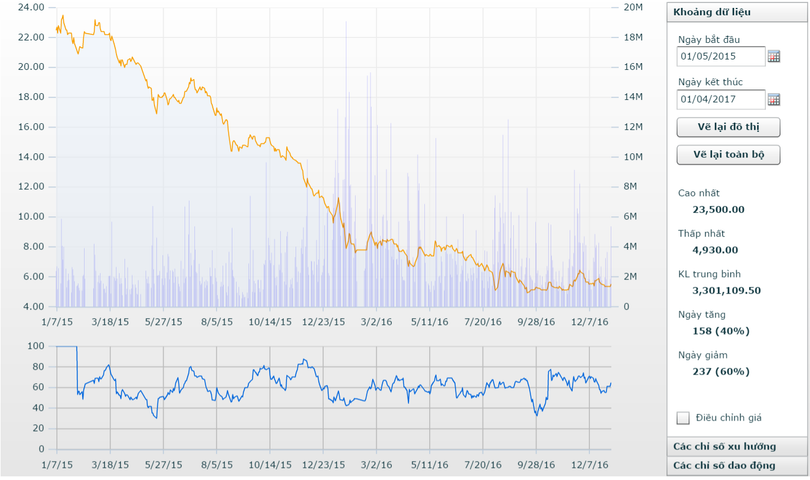Click the 10/14/15 date on the oscillator chart axis
This screenshot has height=480, width=810.
pos(270,464)
